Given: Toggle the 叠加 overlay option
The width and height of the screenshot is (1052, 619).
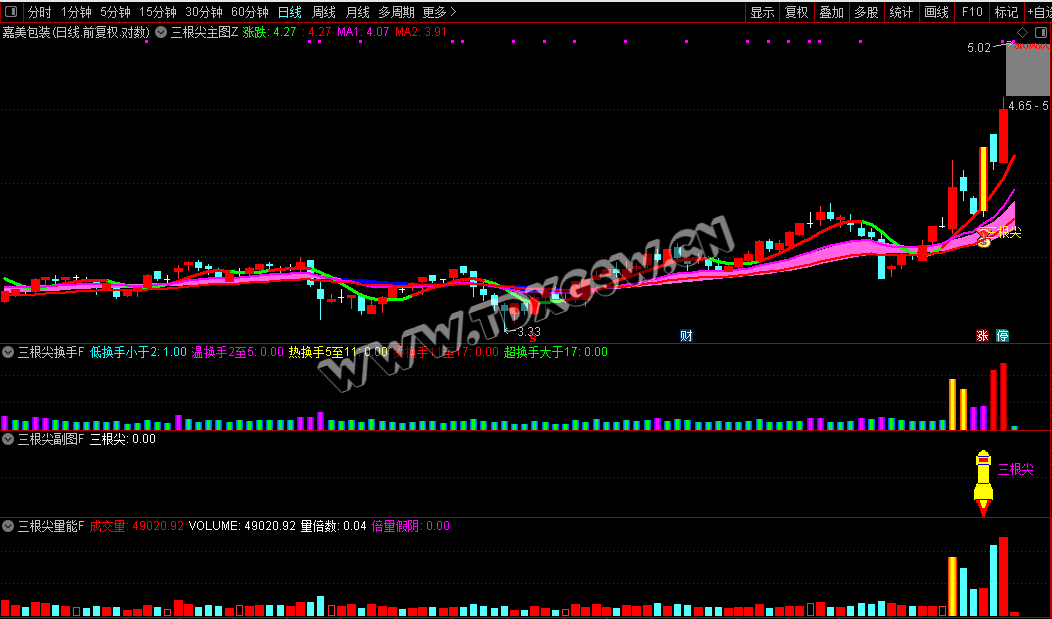Looking at the screenshot, I should [x=831, y=12].
